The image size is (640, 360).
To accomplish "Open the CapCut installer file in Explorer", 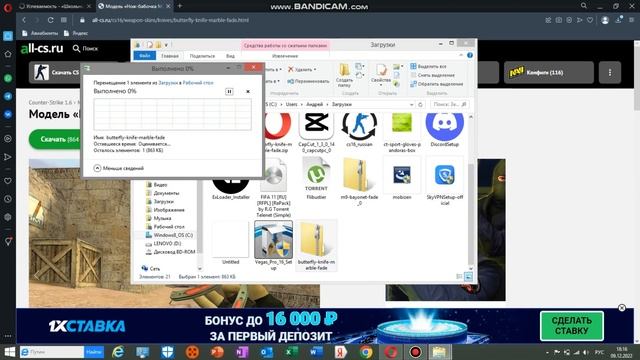I will click(316, 131).
